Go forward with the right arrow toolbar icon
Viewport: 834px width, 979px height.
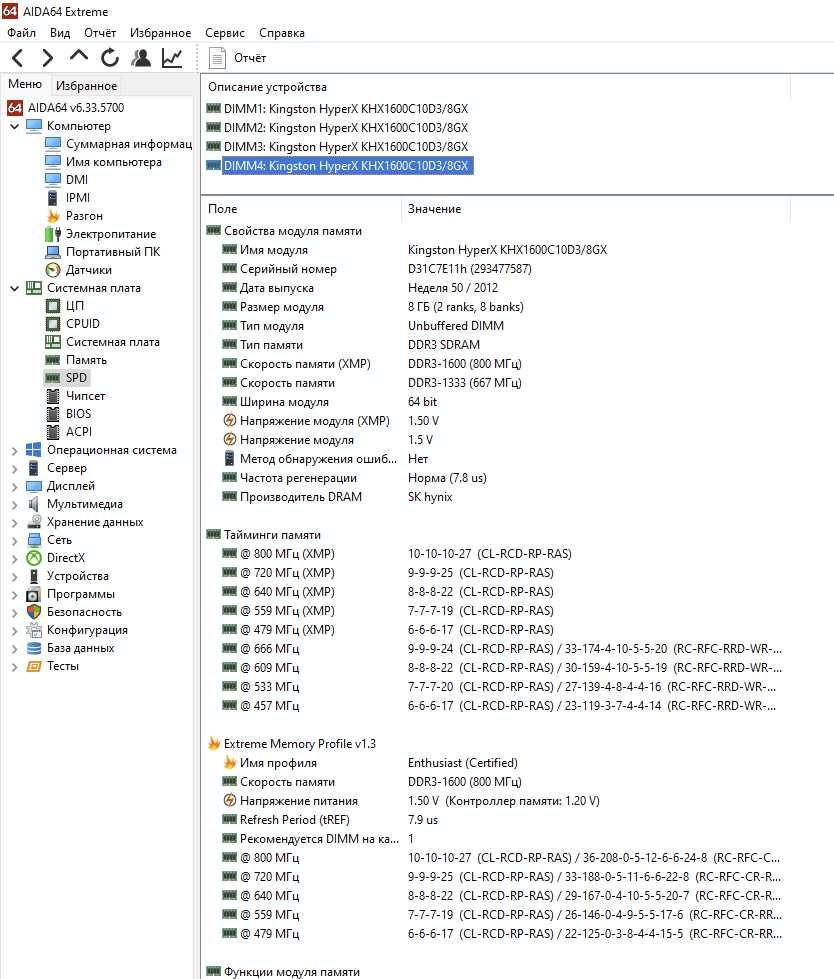[x=47, y=58]
